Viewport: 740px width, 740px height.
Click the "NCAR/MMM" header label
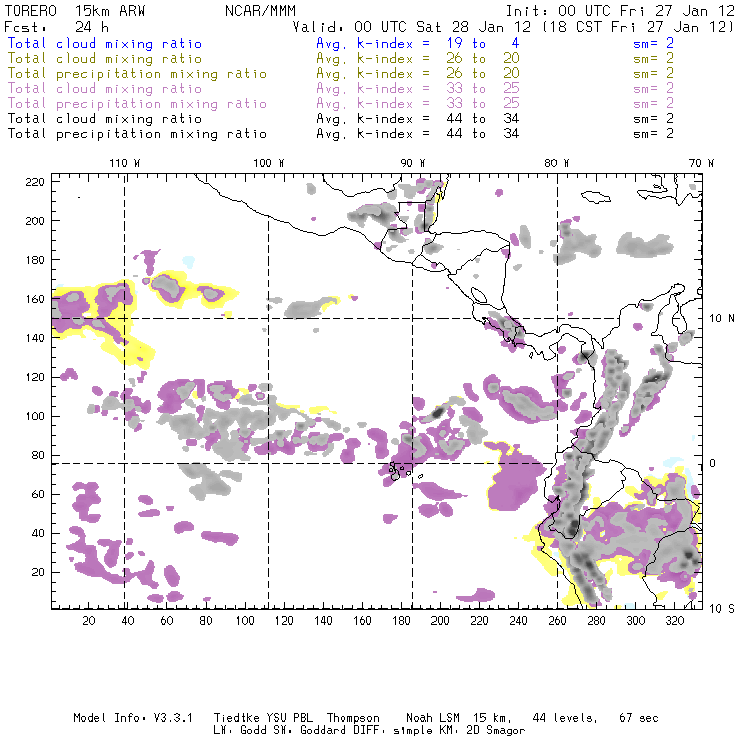tap(261, 11)
